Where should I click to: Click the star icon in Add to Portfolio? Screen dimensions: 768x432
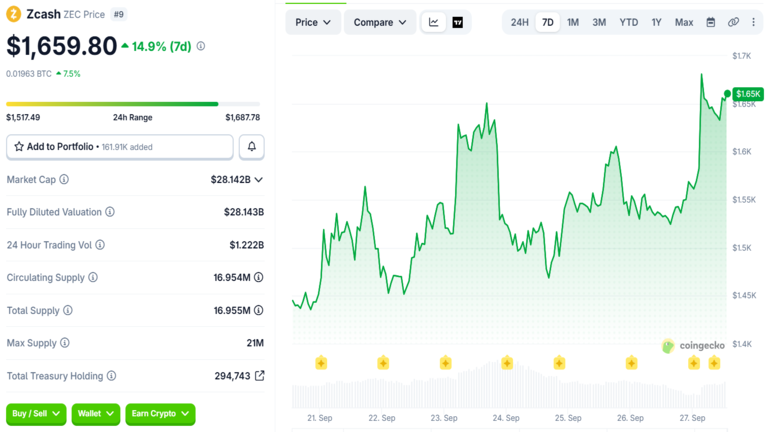point(19,146)
